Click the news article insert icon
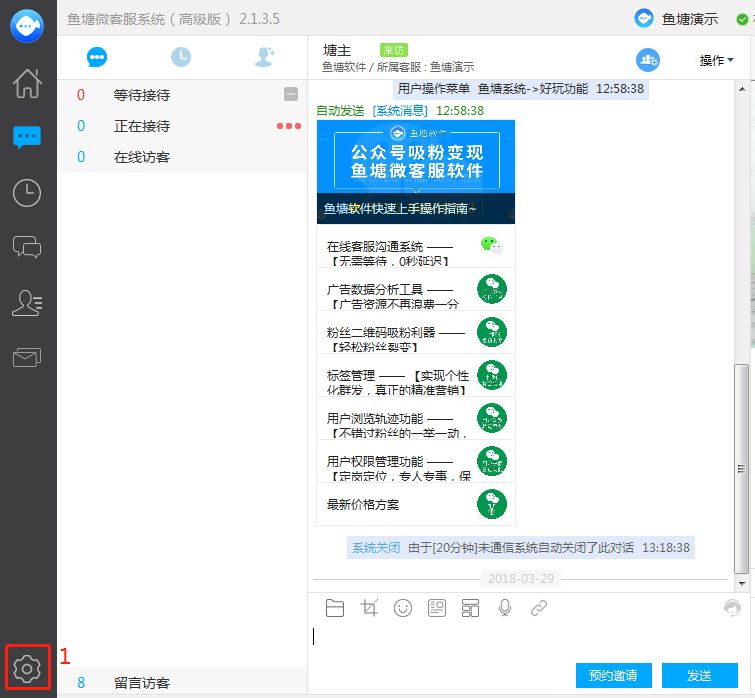 tap(437, 608)
